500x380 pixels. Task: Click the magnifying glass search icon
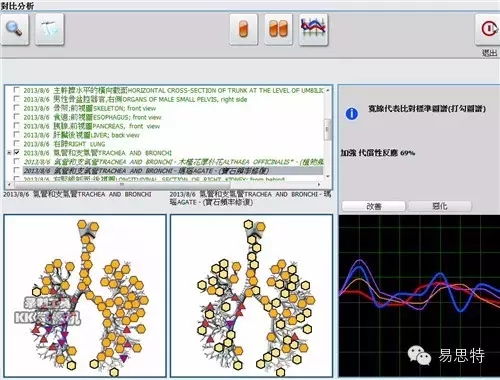15,29
